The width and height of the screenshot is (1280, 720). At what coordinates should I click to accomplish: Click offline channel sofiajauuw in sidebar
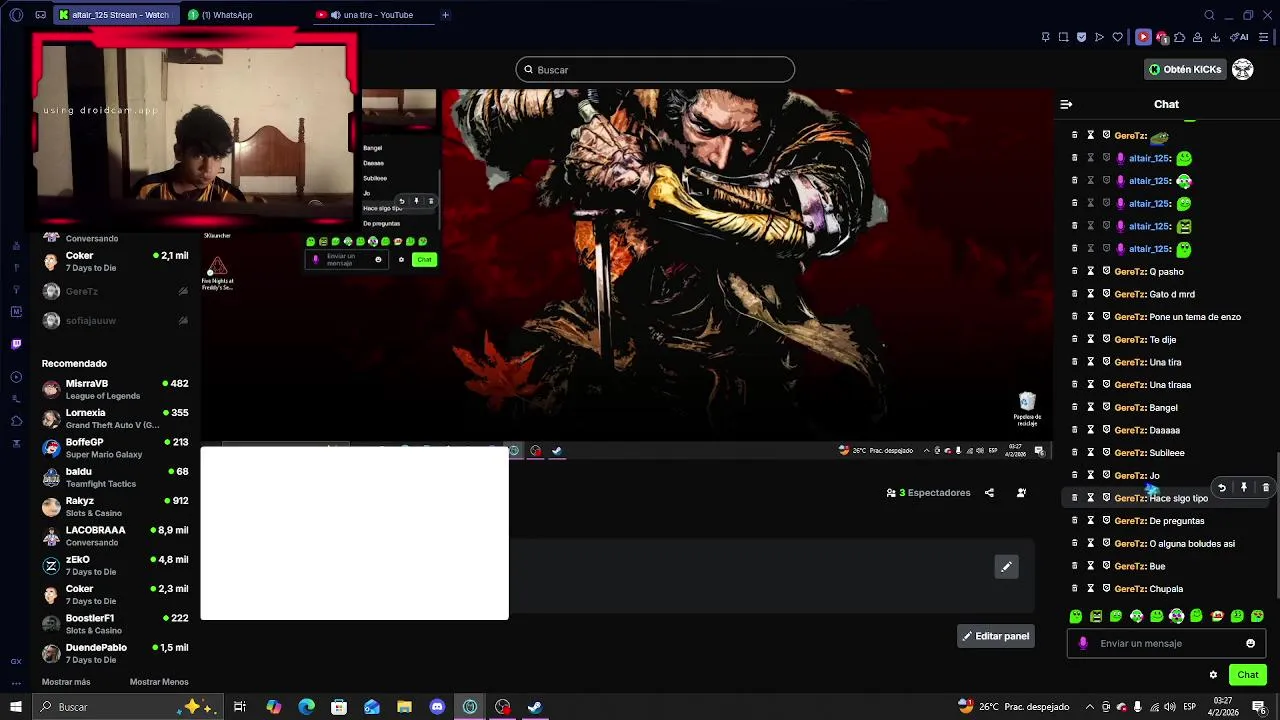(x=115, y=320)
